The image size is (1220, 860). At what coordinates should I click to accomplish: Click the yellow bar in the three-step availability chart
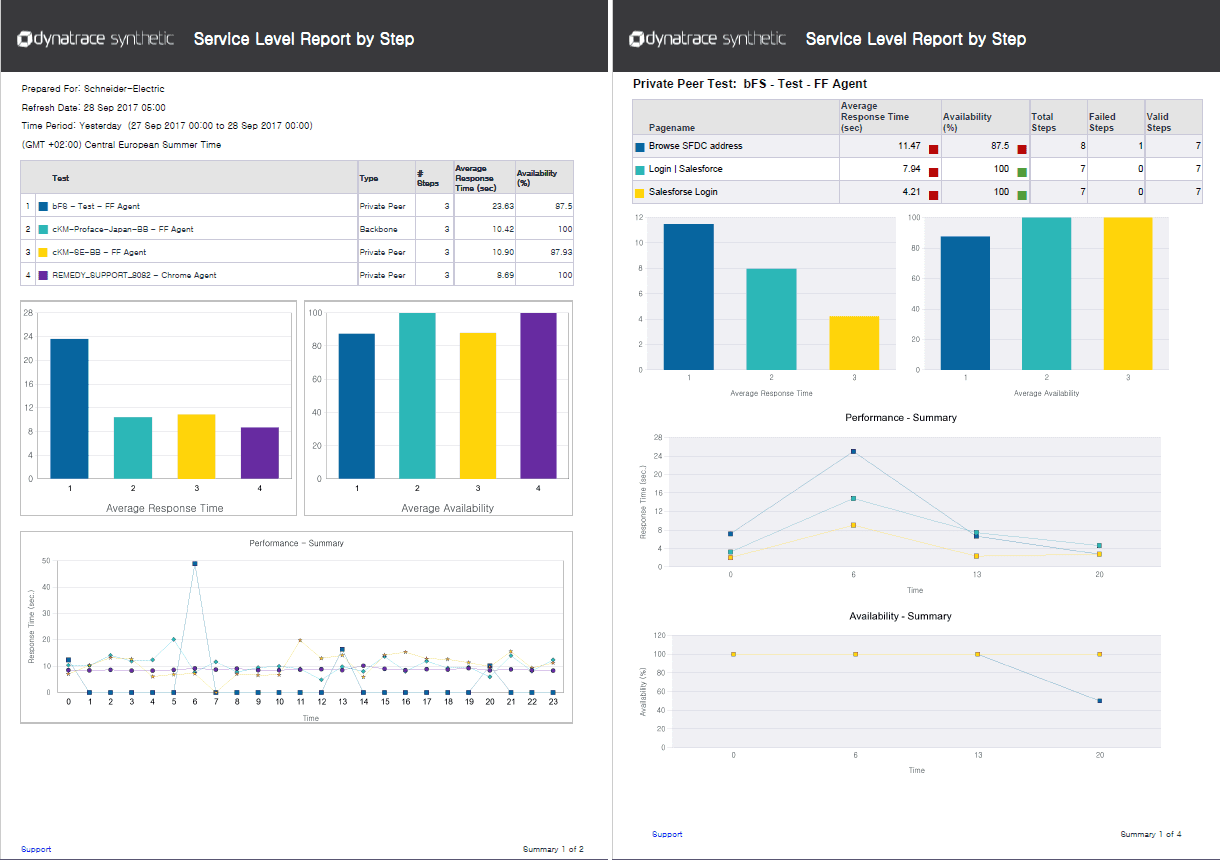[1127, 293]
